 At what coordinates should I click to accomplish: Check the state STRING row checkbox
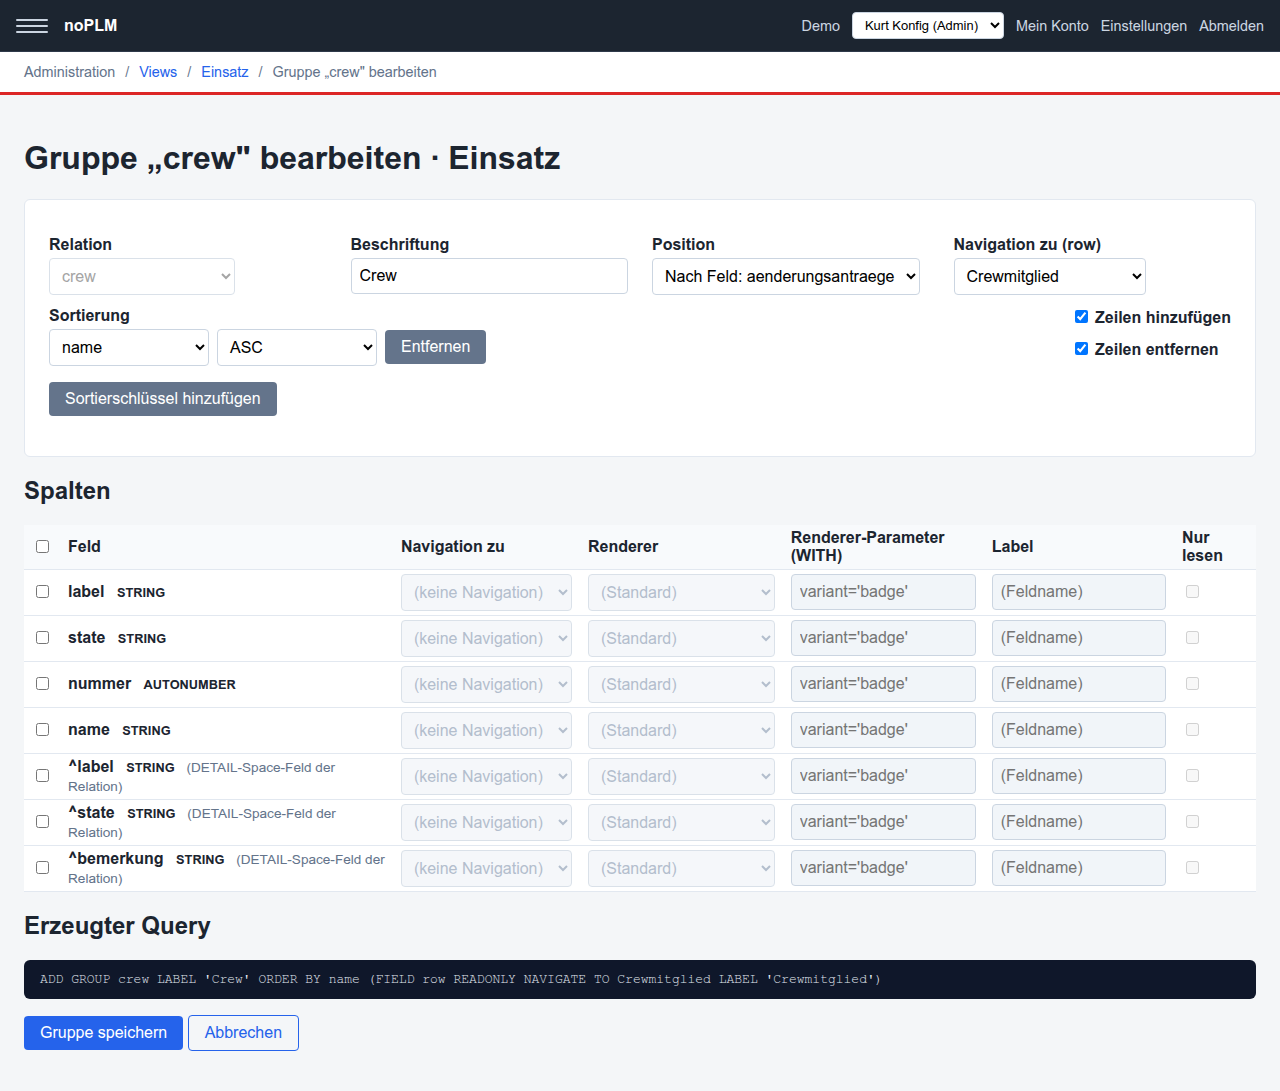(43, 638)
